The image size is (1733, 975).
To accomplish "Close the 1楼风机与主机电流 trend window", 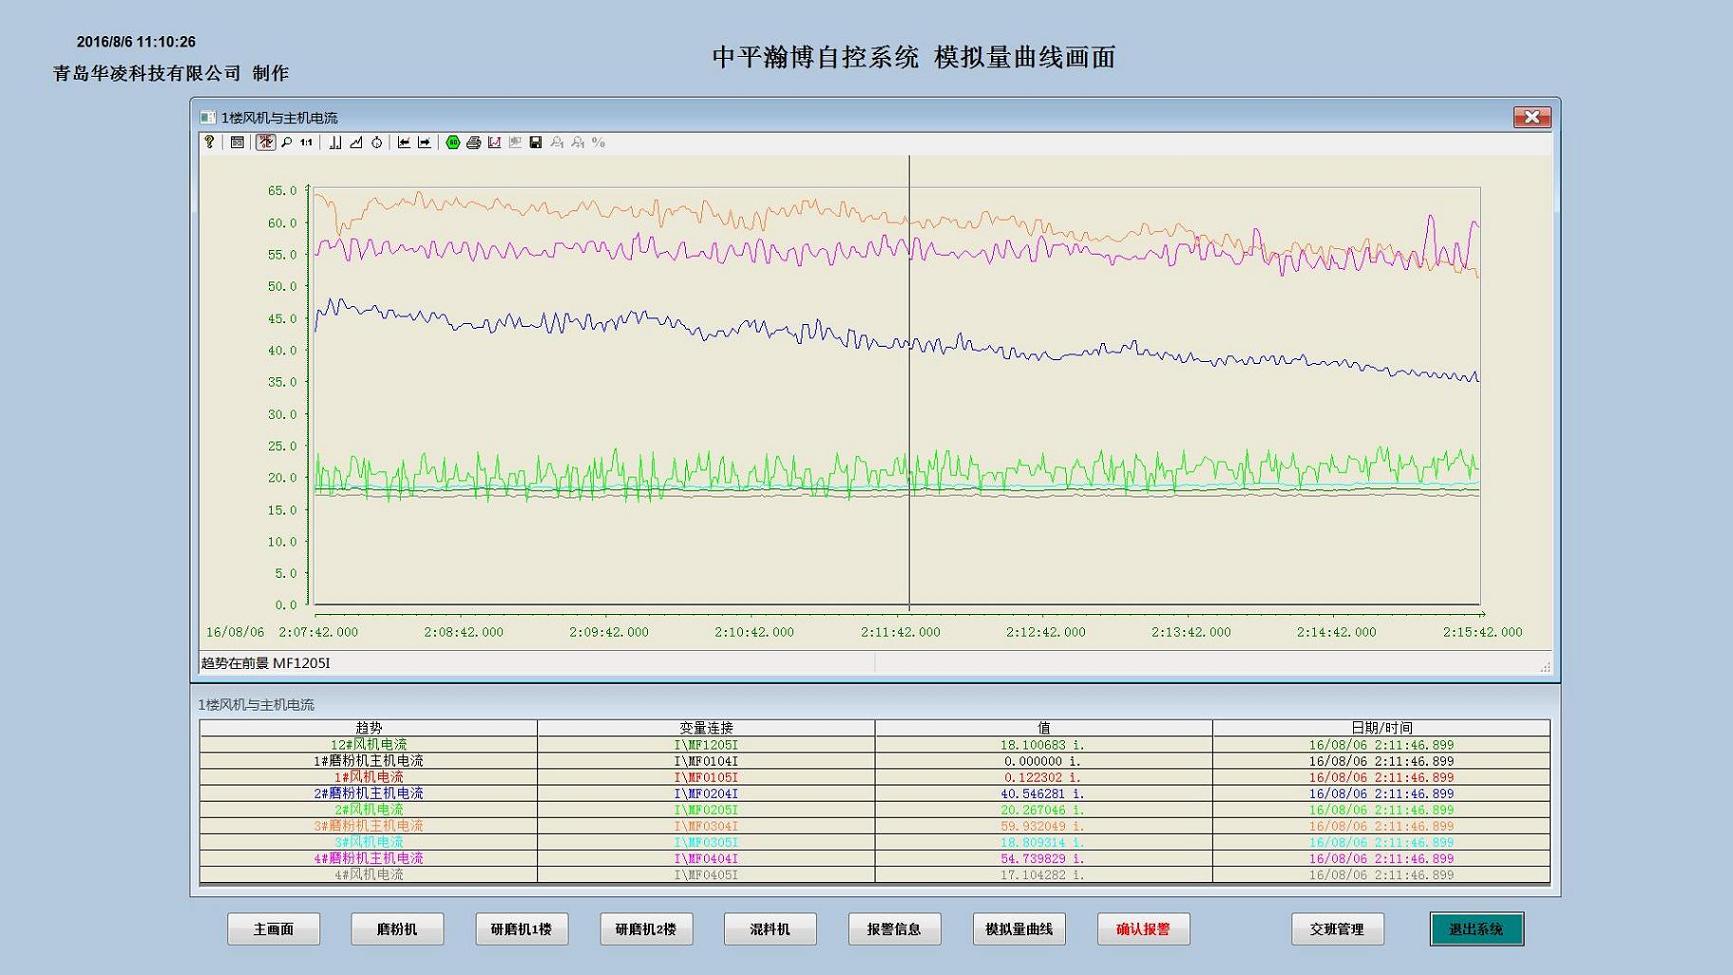I will (1531, 118).
